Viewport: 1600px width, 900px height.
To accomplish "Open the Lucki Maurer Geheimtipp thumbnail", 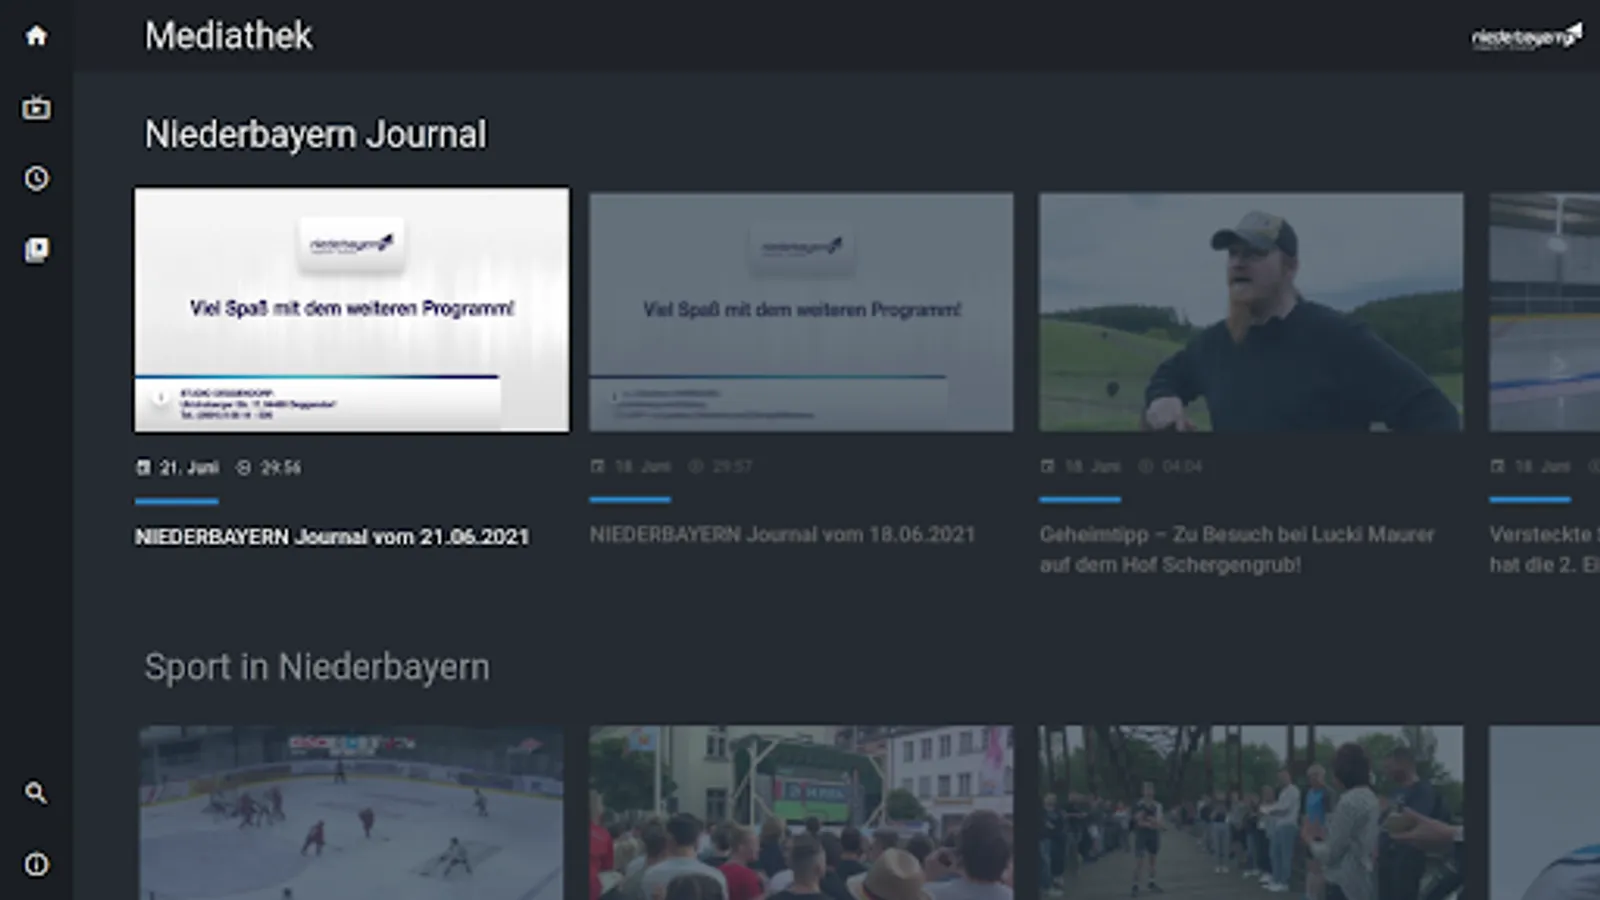I will [x=1251, y=312].
